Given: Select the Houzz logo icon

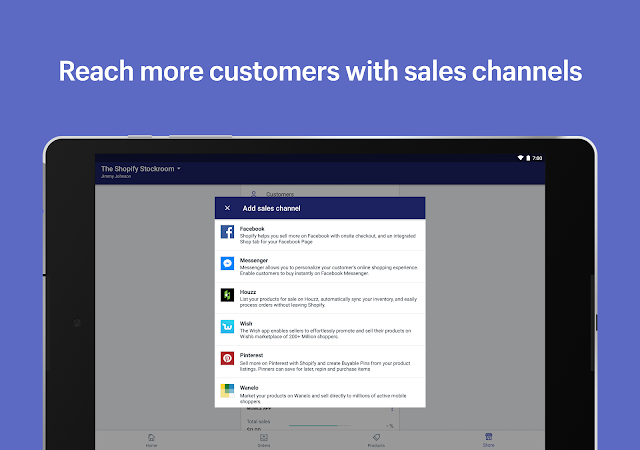Looking at the screenshot, I should pyautogui.click(x=227, y=295).
